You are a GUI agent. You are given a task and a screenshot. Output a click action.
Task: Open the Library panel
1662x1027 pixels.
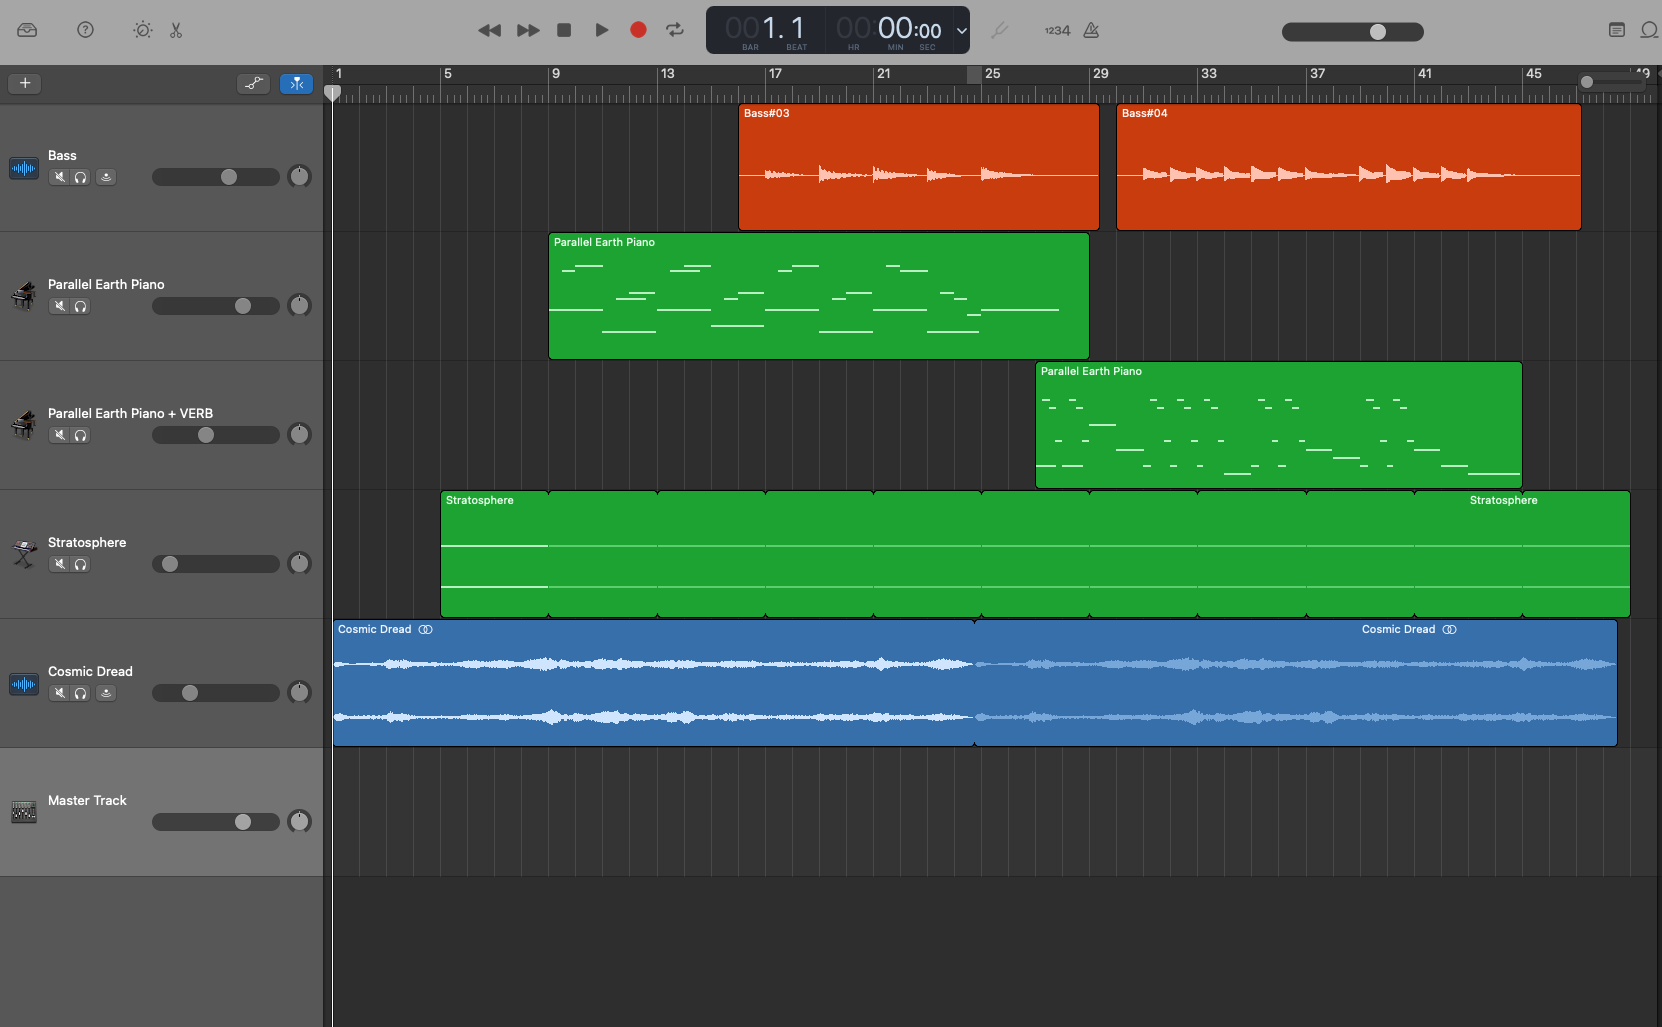27,30
